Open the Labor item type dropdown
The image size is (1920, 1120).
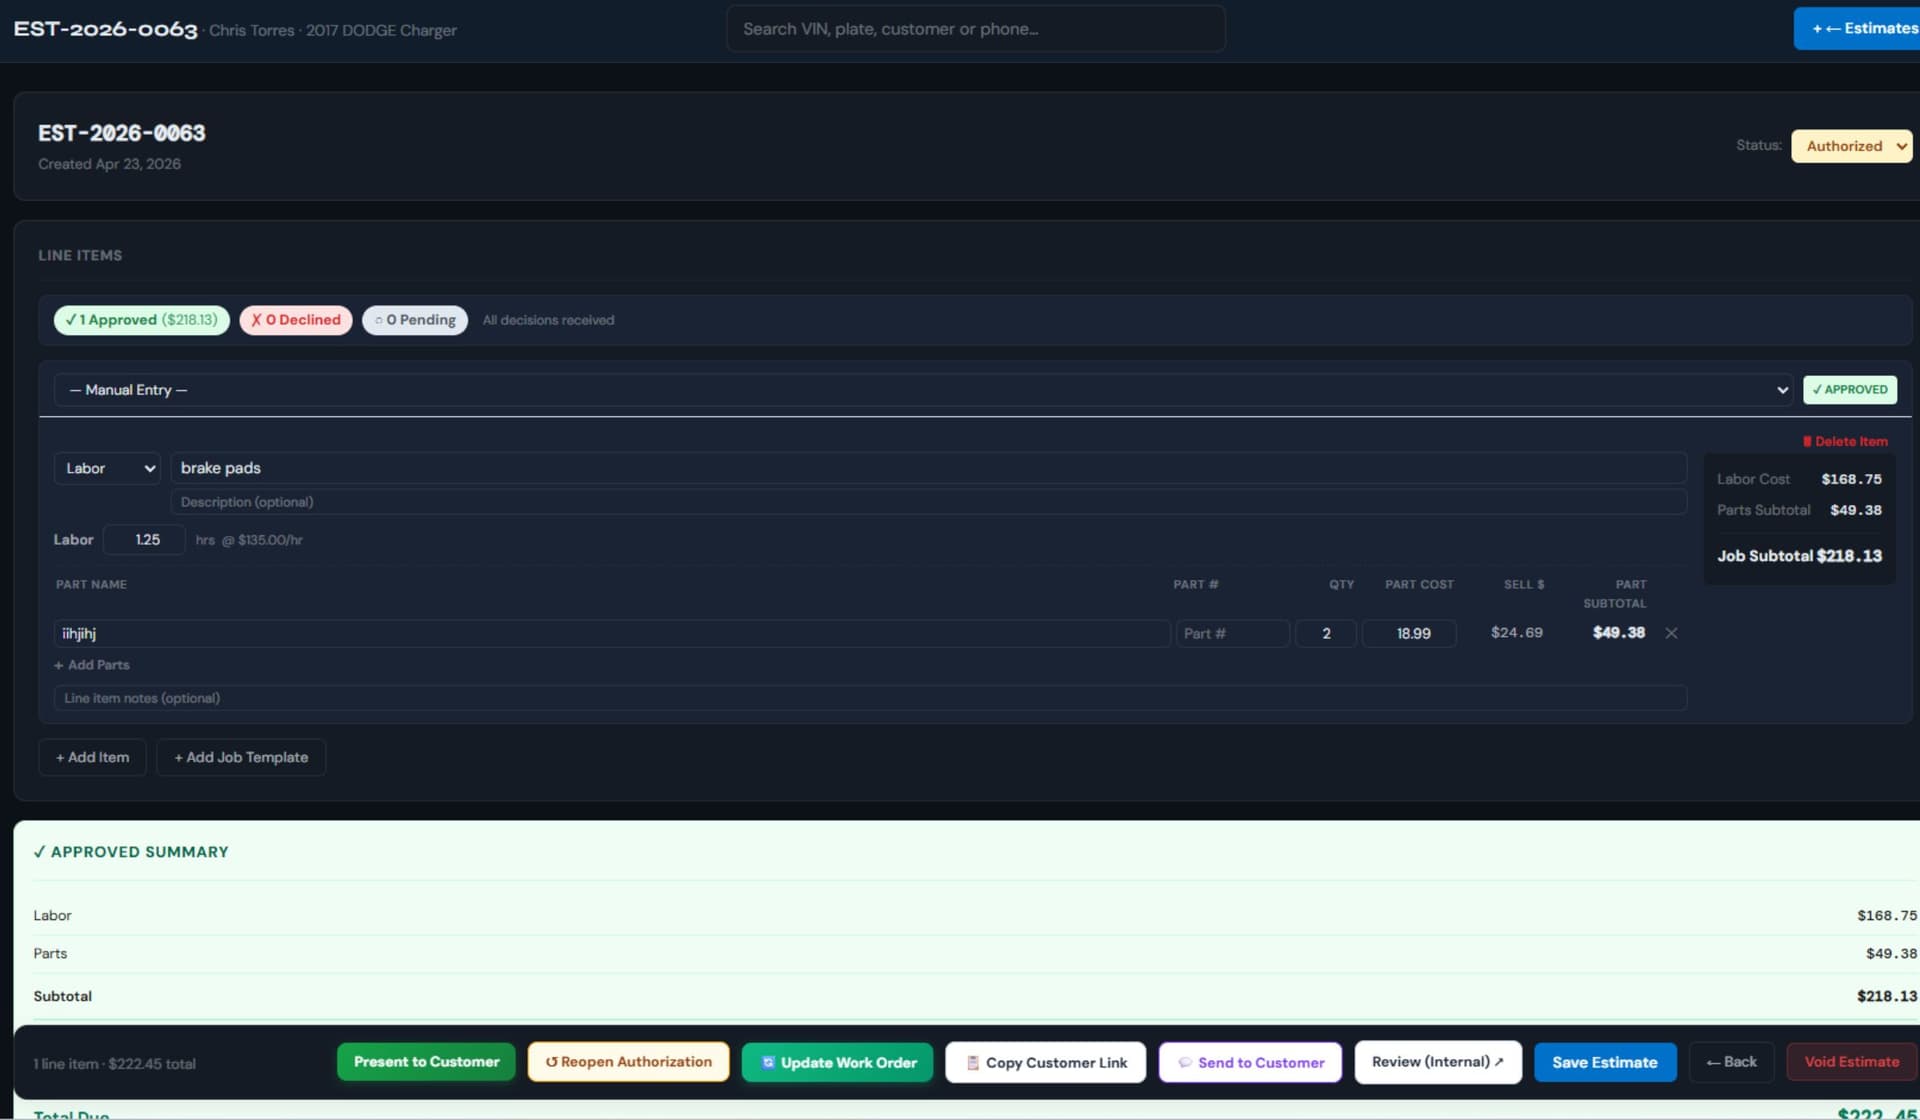click(x=107, y=468)
